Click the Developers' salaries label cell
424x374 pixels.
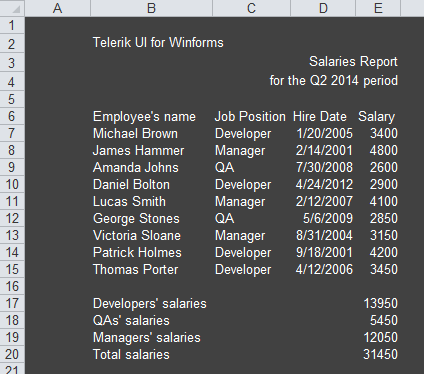coord(150,304)
